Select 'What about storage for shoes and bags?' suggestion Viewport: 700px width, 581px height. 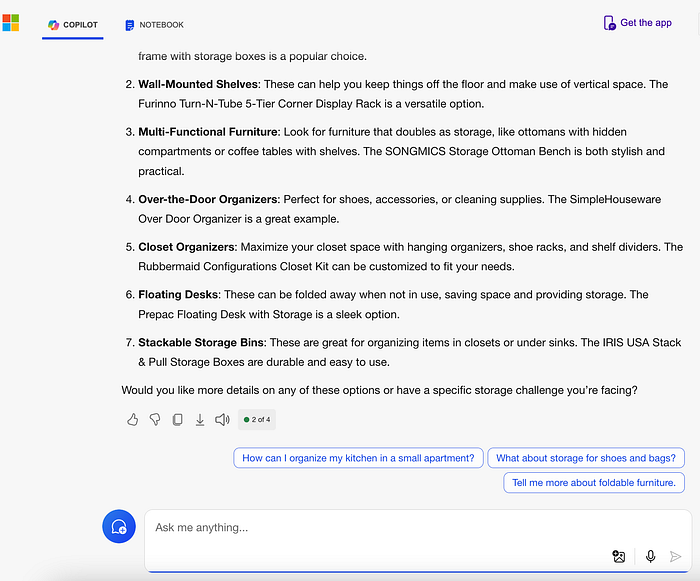click(586, 458)
